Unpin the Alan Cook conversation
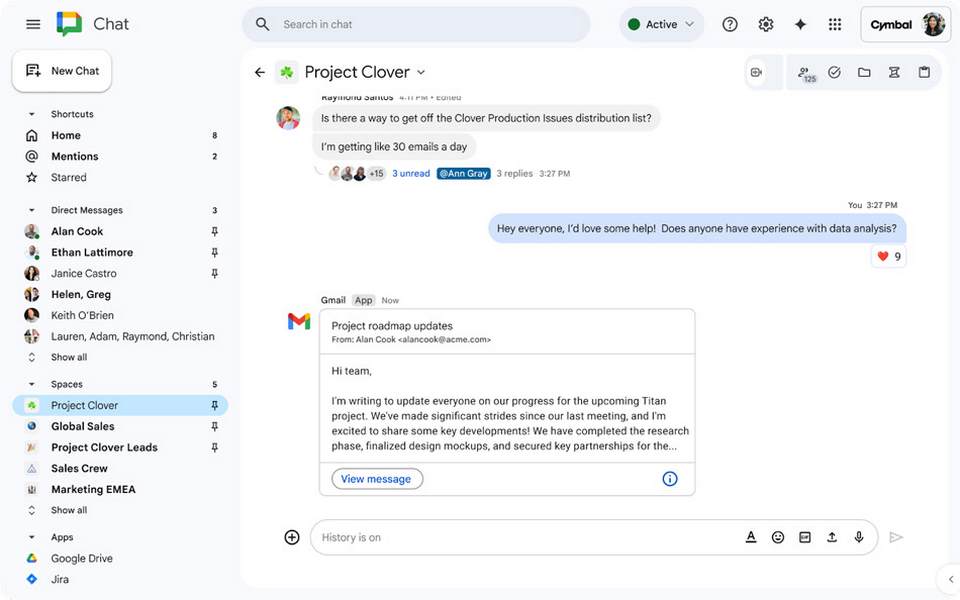 (214, 232)
